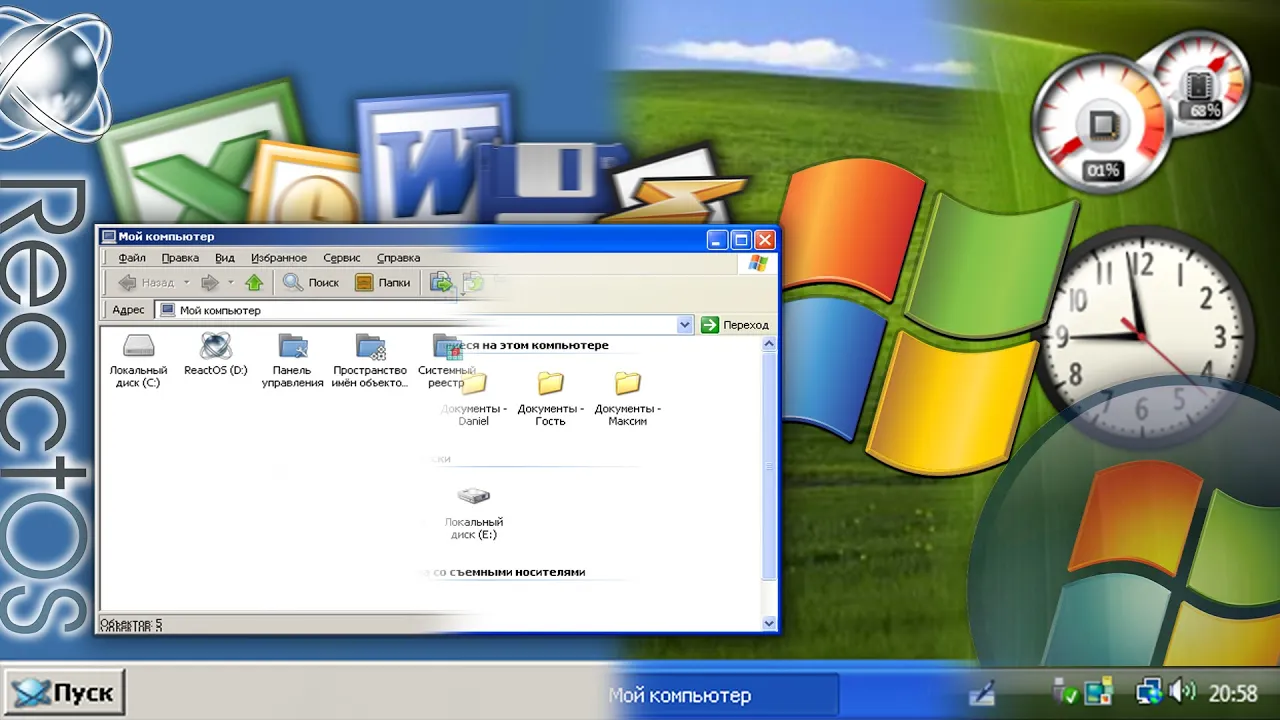Open the Избранное menu
The height and width of the screenshot is (720, 1280).
pos(279,258)
